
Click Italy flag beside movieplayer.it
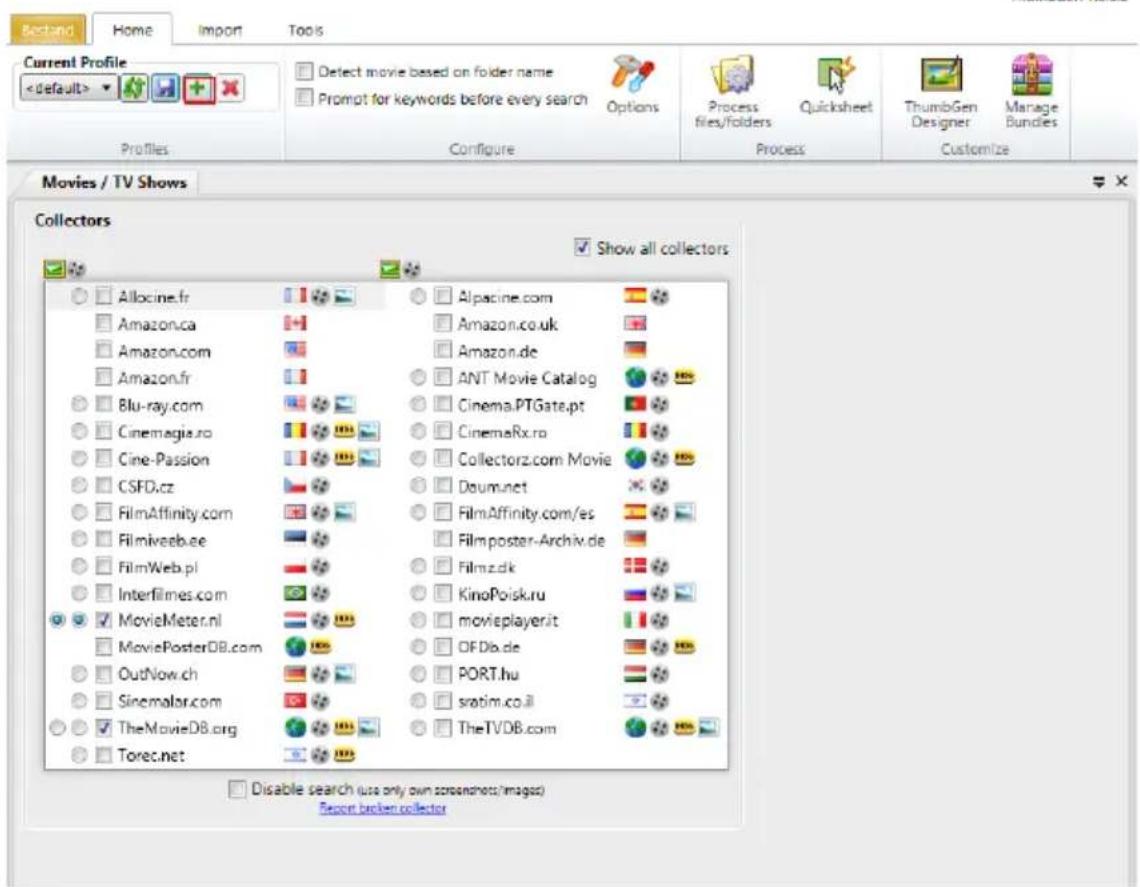[635, 620]
